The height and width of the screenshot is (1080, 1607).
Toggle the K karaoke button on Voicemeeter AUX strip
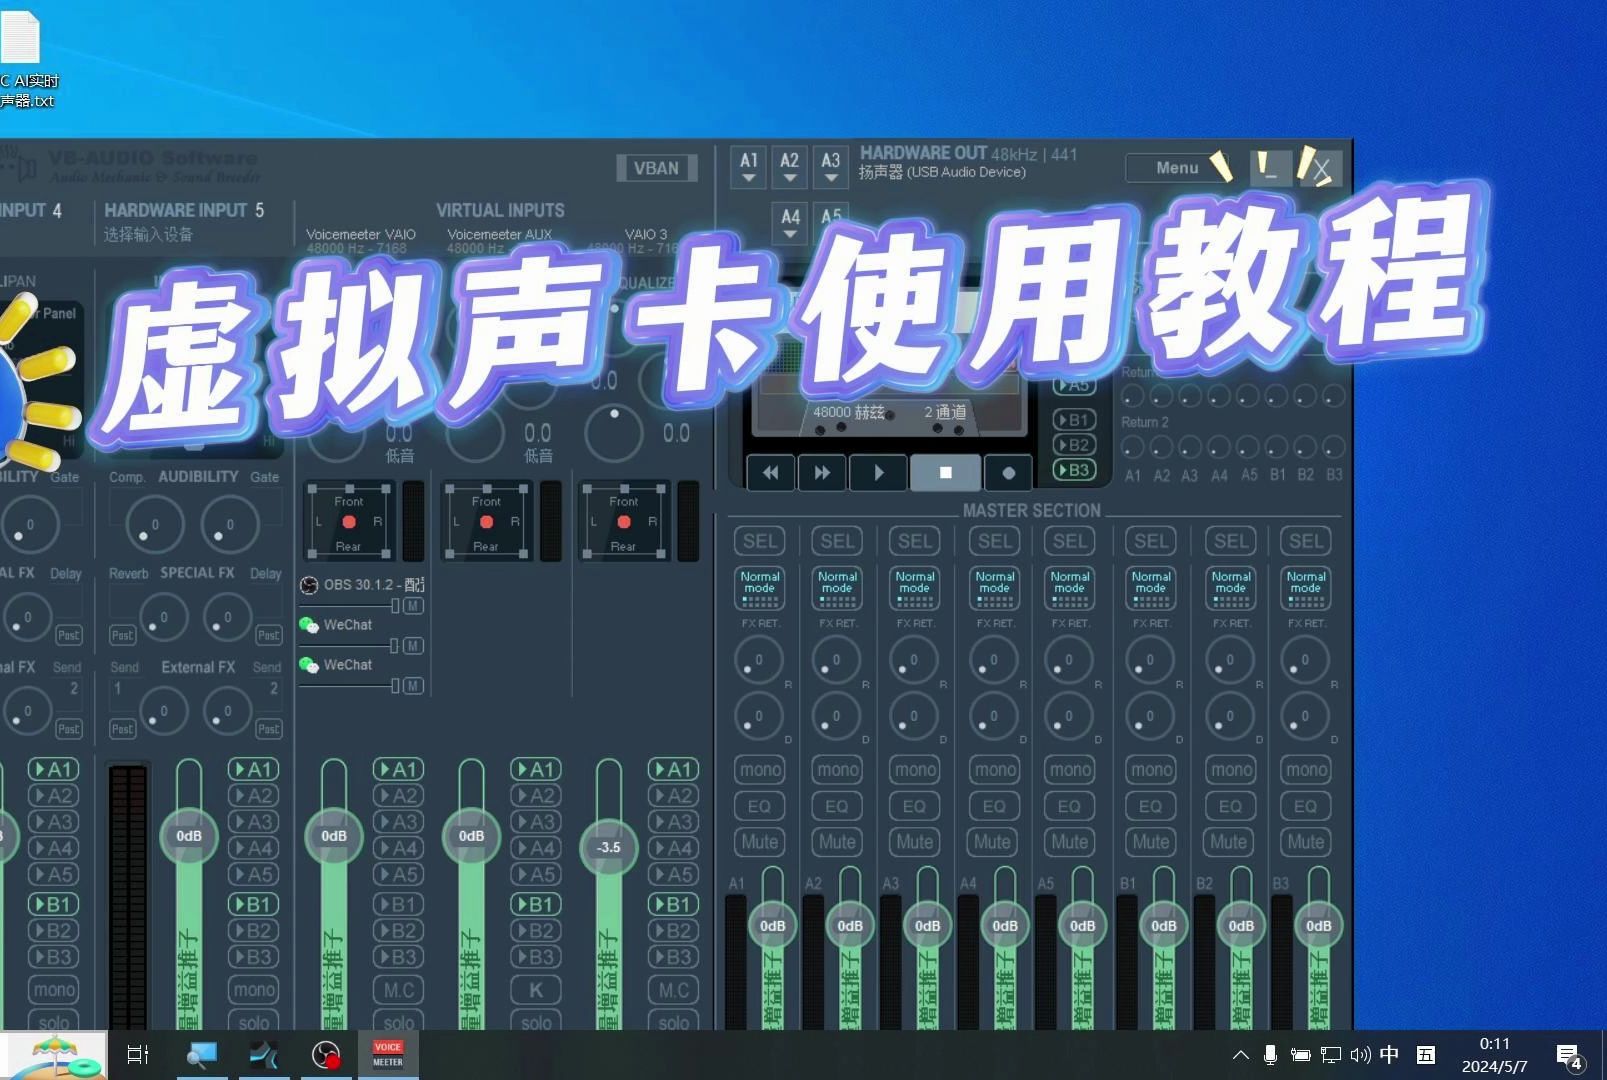click(x=536, y=990)
